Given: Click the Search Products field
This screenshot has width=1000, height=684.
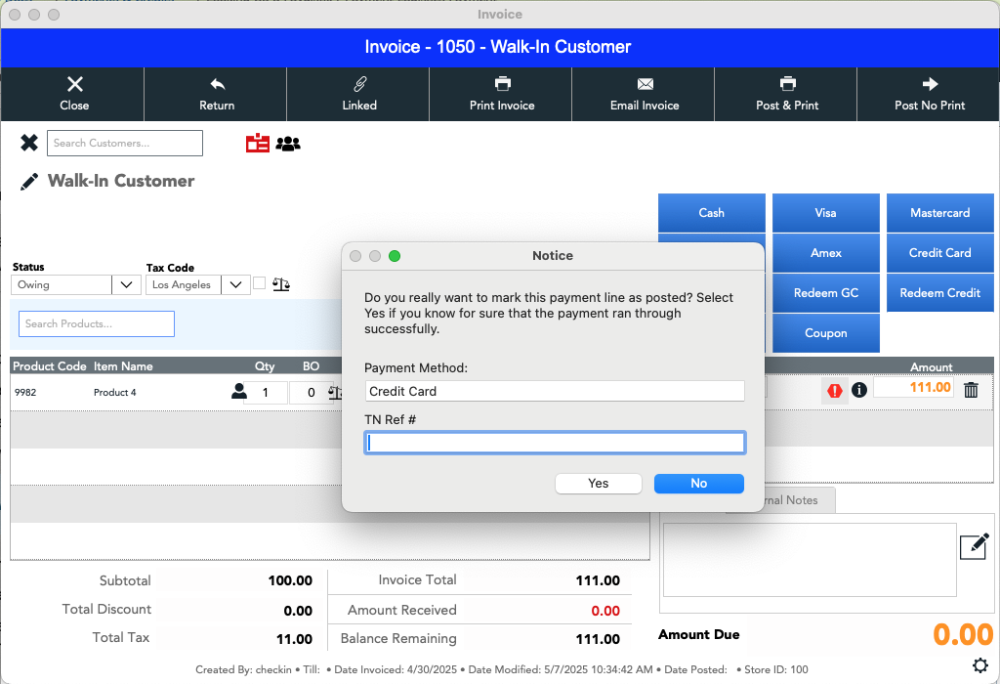Looking at the screenshot, I should click(97, 324).
